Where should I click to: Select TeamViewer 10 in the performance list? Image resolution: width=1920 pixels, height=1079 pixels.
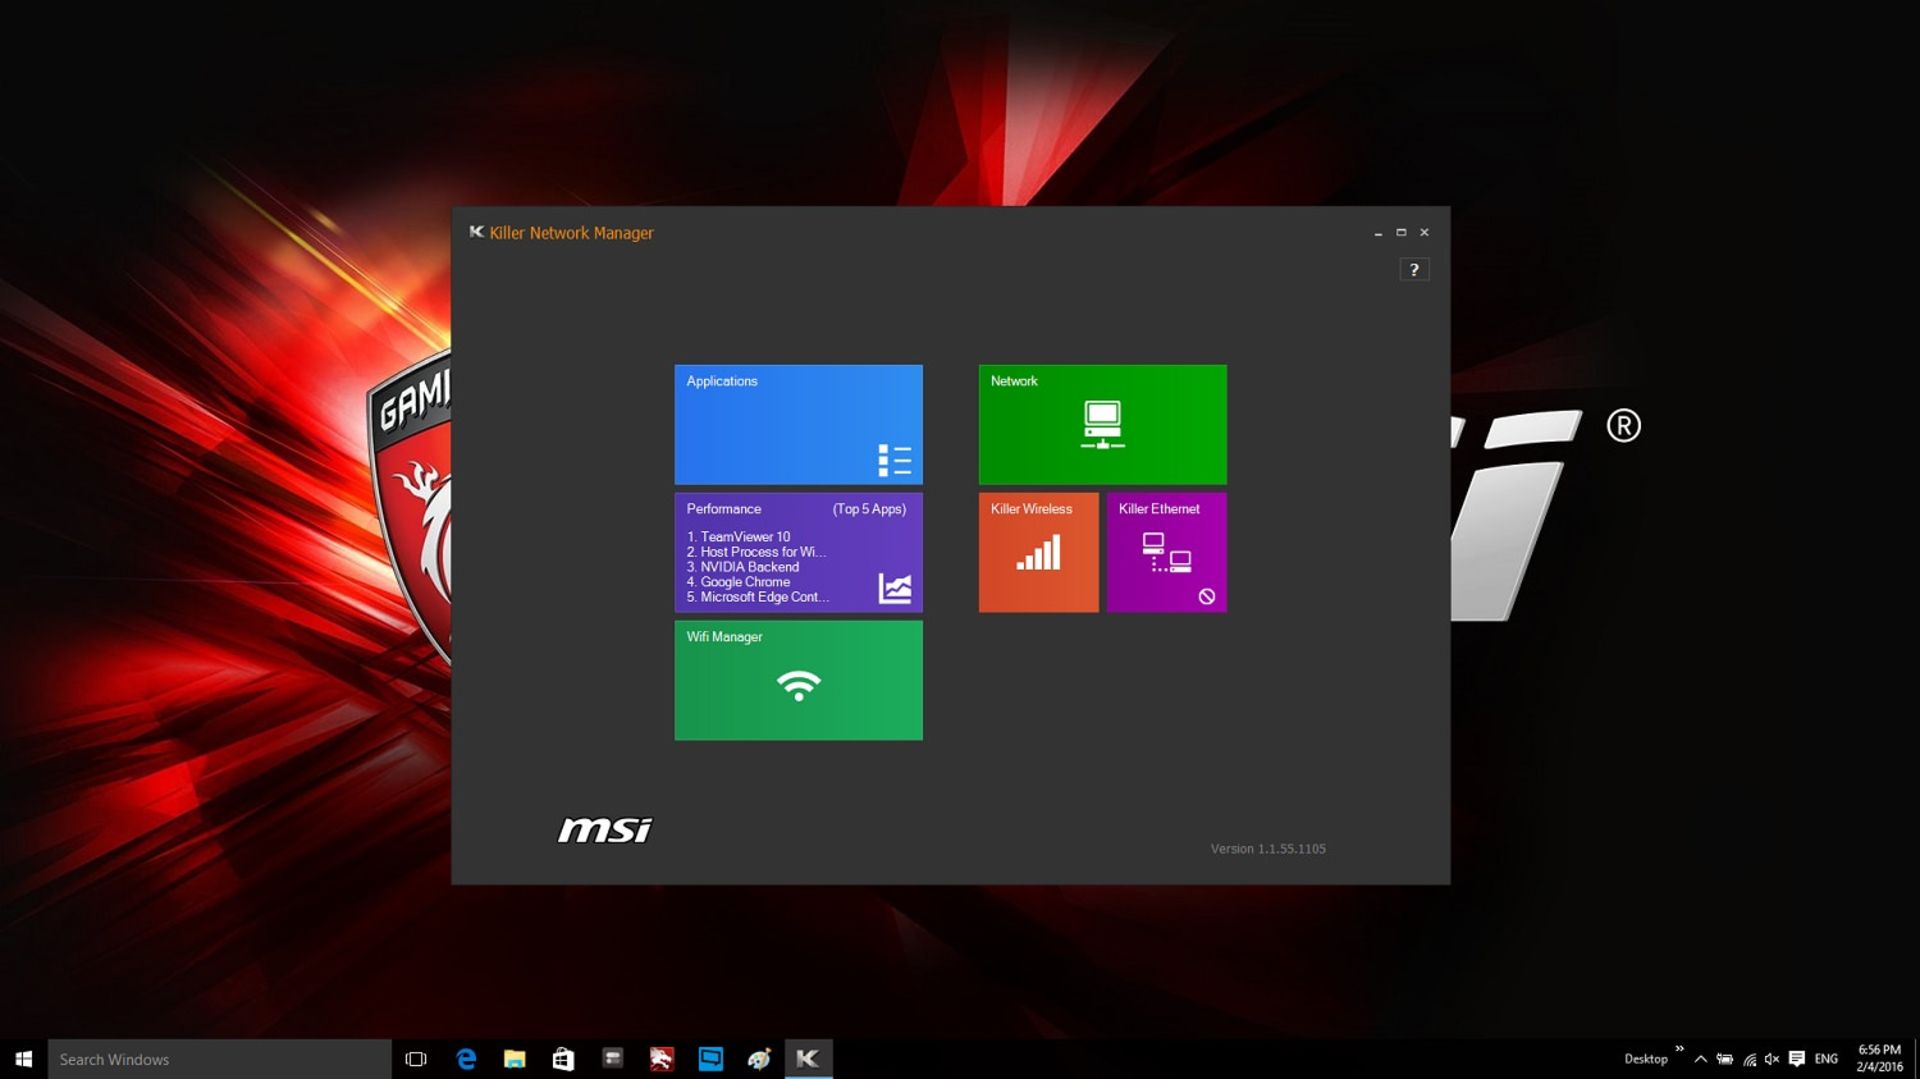pyautogui.click(x=738, y=537)
